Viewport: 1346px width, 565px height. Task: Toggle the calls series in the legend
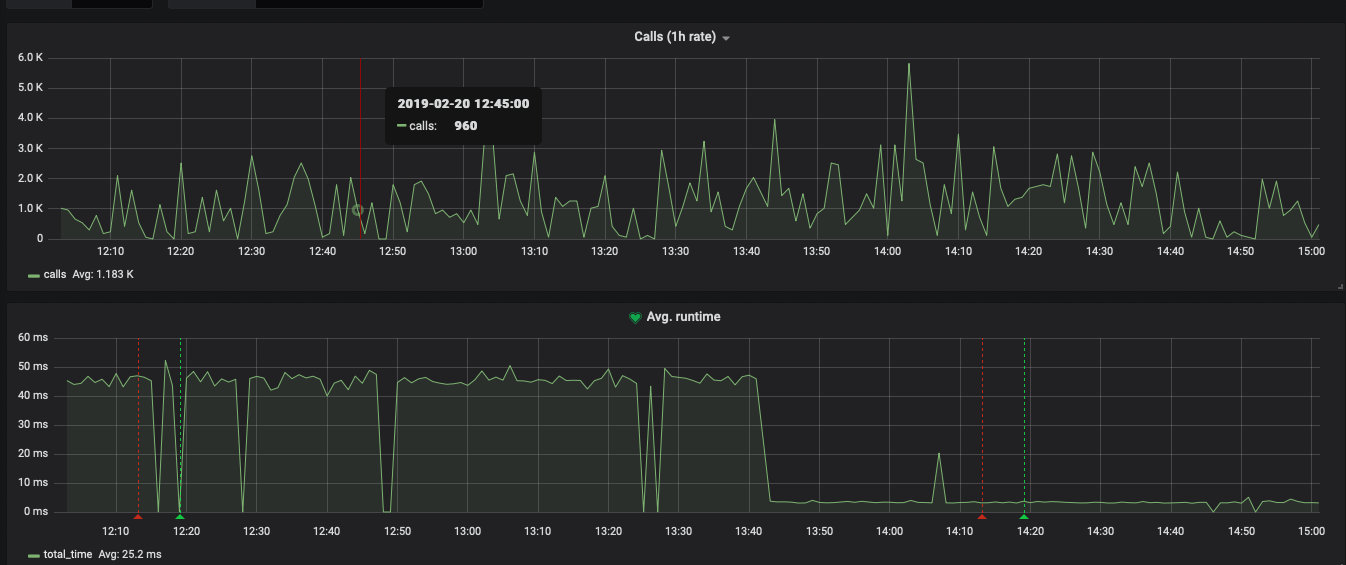point(54,274)
